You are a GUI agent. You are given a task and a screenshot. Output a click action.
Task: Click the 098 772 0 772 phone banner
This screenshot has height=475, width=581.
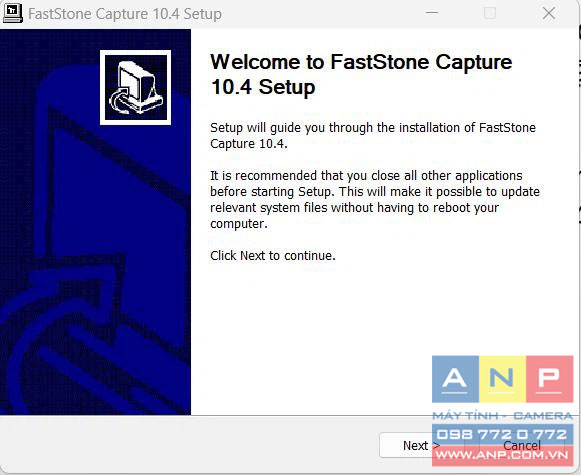502,434
